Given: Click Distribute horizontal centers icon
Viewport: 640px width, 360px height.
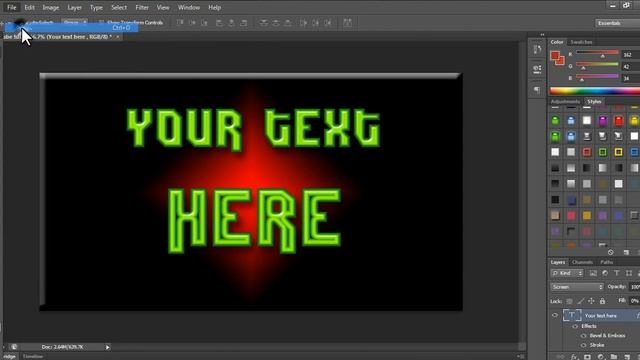Looking at the screenshot, I should pos(316,23).
